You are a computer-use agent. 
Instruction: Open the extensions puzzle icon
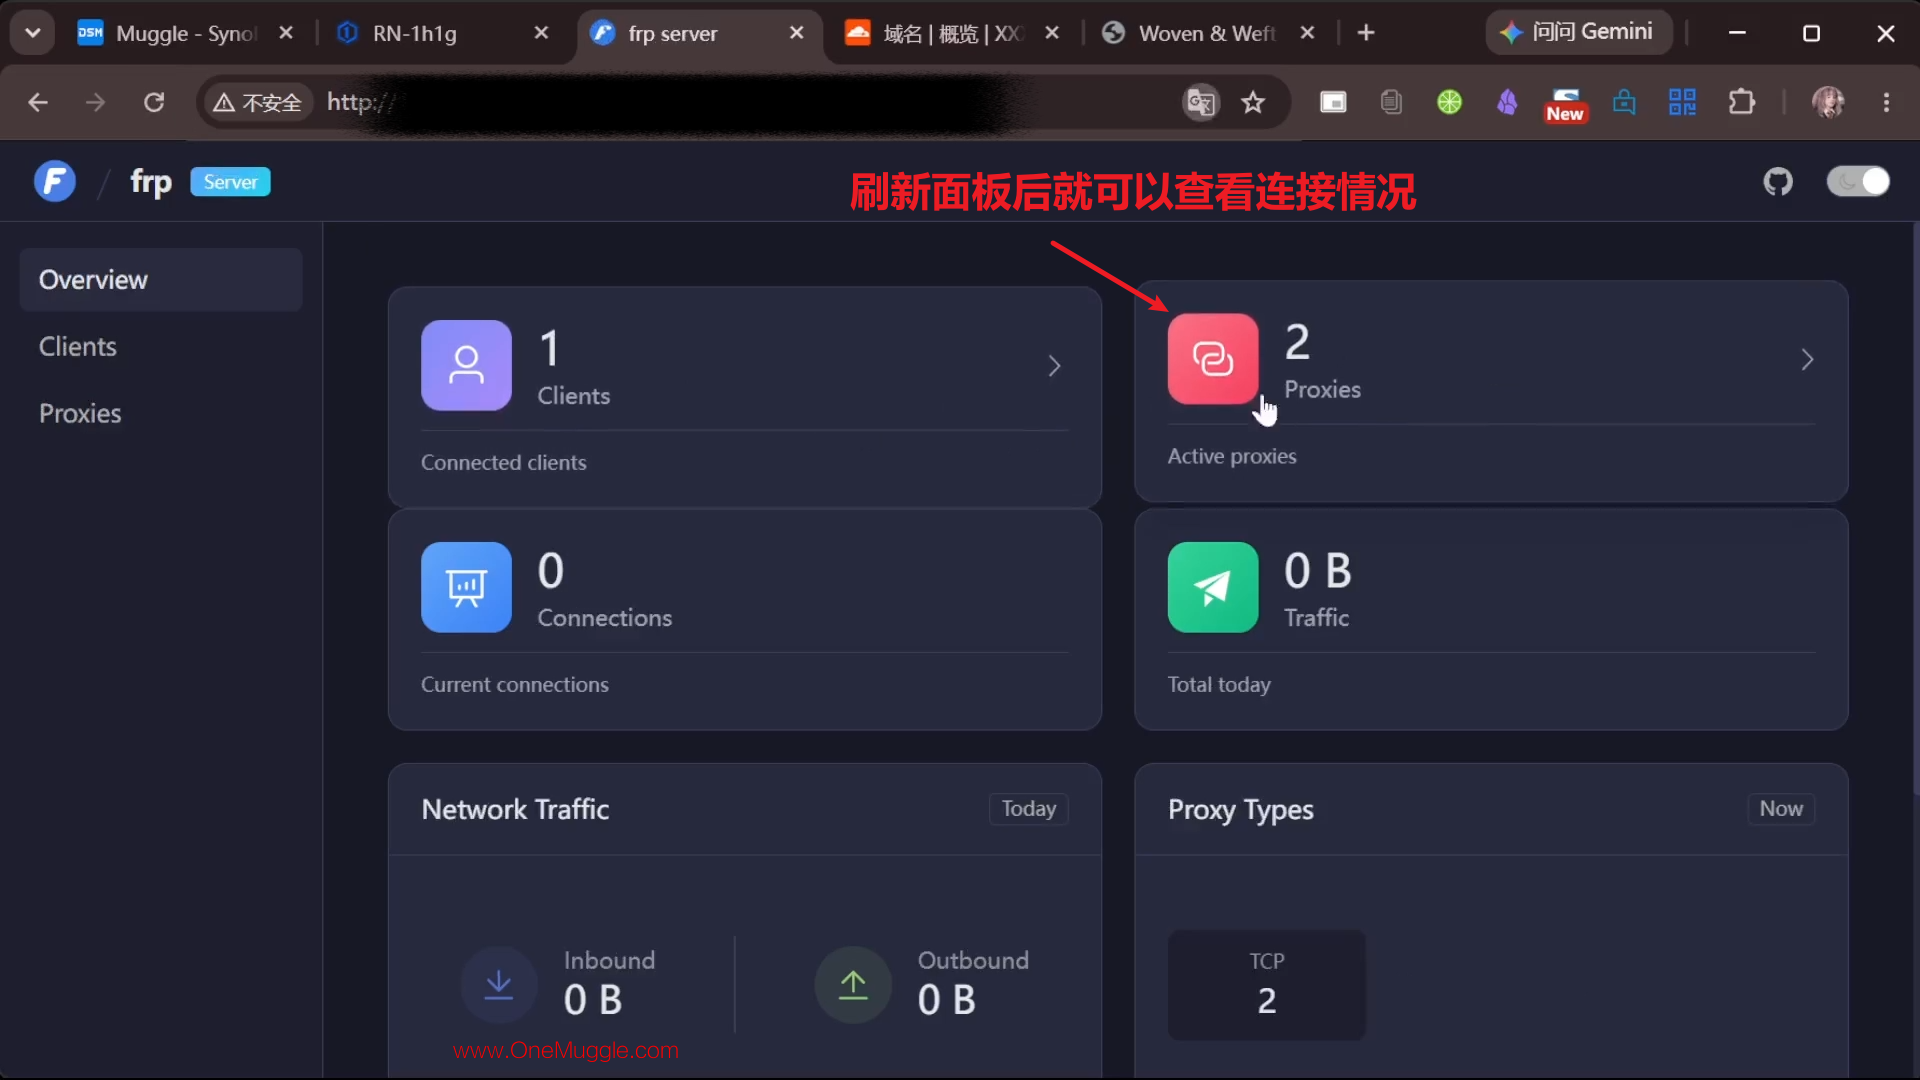(1741, 102)
